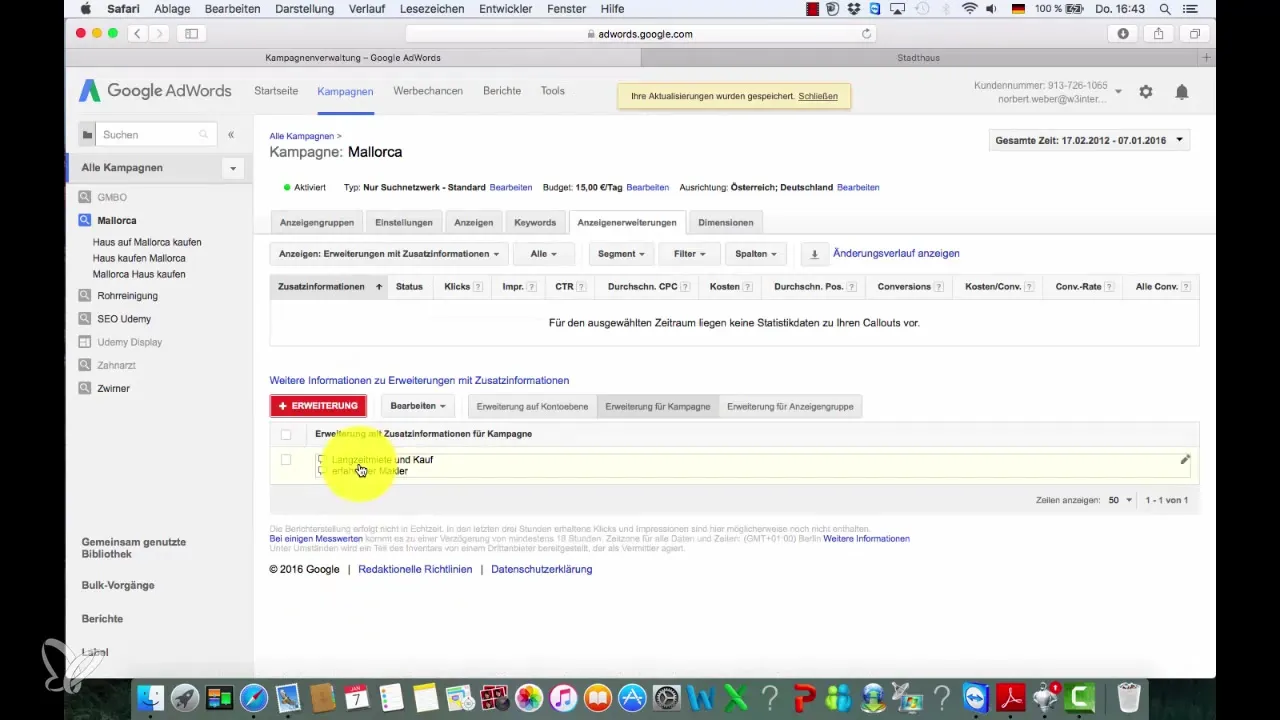1280x720 pixels.
Task: Click the campaign search input field
Action: pos(155,134)
